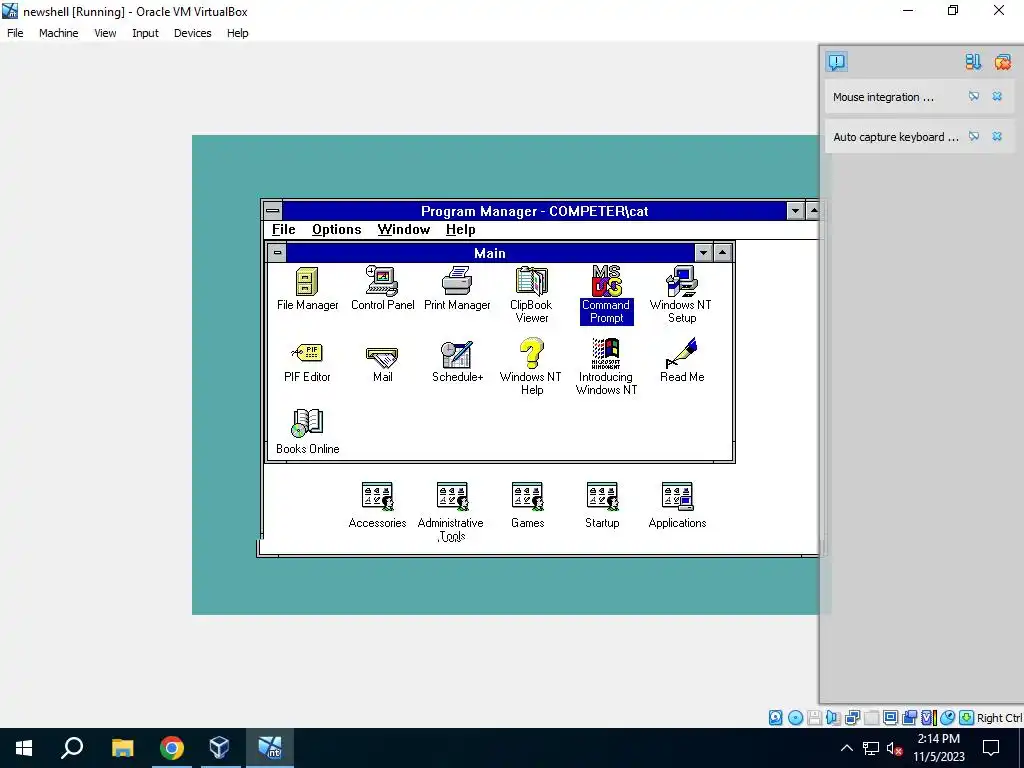Viewport: 1024px width, 768px height.
Task: Open VirtualBox Help menu
Action: click(238, 33)
